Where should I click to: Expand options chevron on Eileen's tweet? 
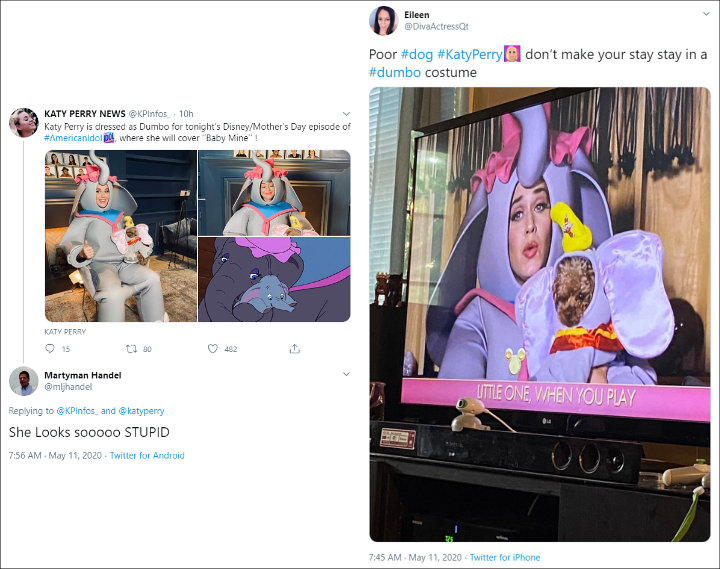pos(706,14)
